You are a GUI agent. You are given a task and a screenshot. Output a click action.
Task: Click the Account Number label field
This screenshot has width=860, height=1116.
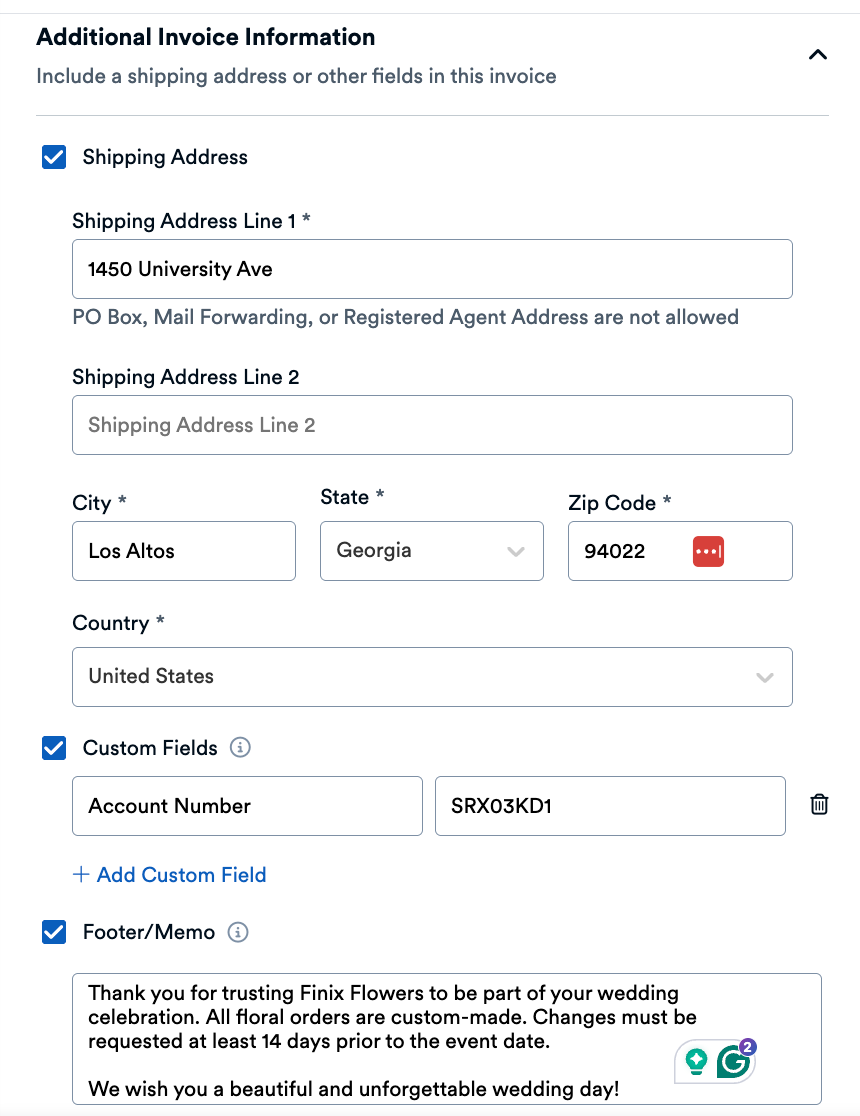pos(247,805)
